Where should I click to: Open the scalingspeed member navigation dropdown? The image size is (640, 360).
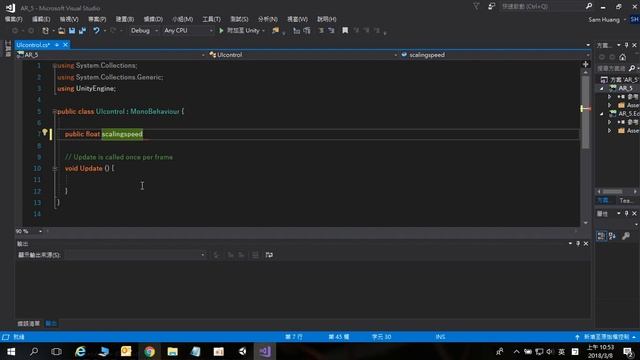click(495, 55)
